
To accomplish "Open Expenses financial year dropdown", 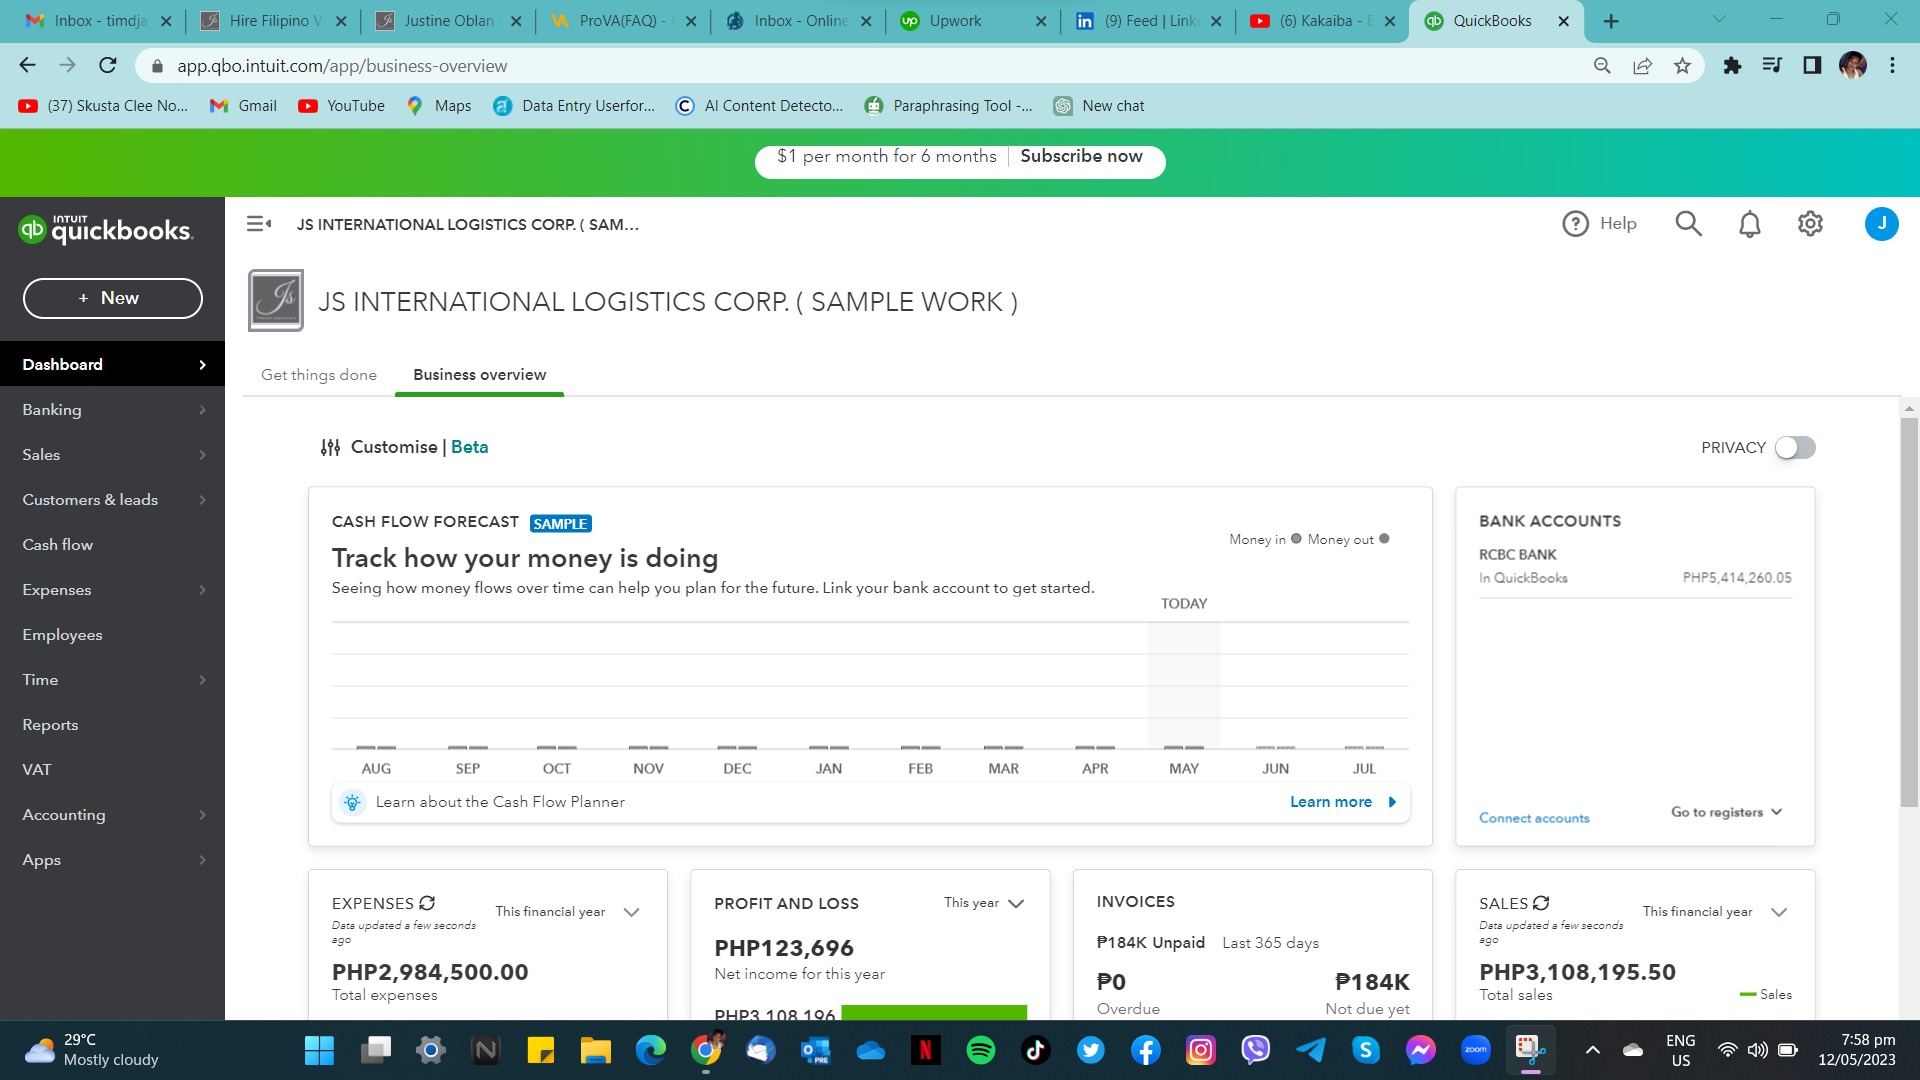I will (631, 912).
